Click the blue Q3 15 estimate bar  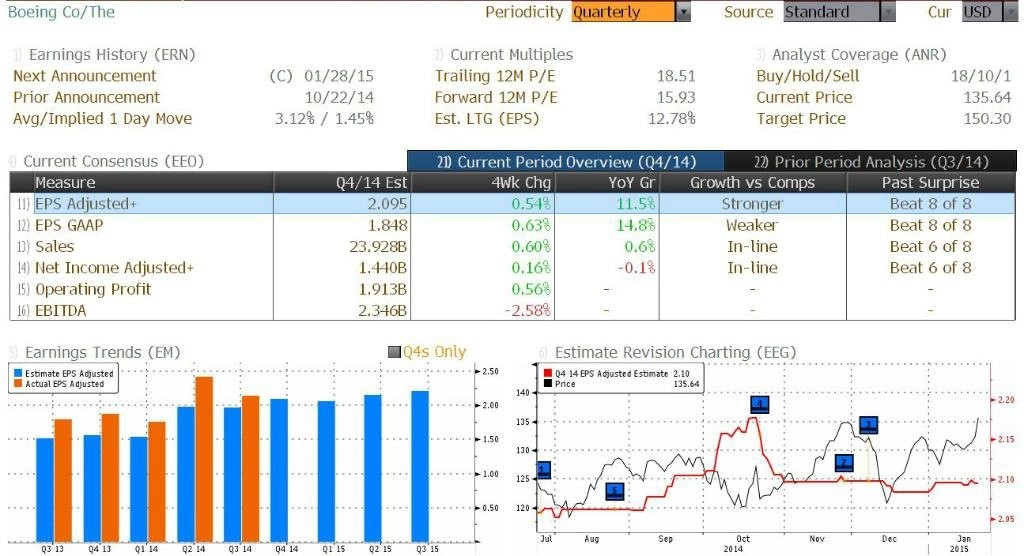[420, 466]
